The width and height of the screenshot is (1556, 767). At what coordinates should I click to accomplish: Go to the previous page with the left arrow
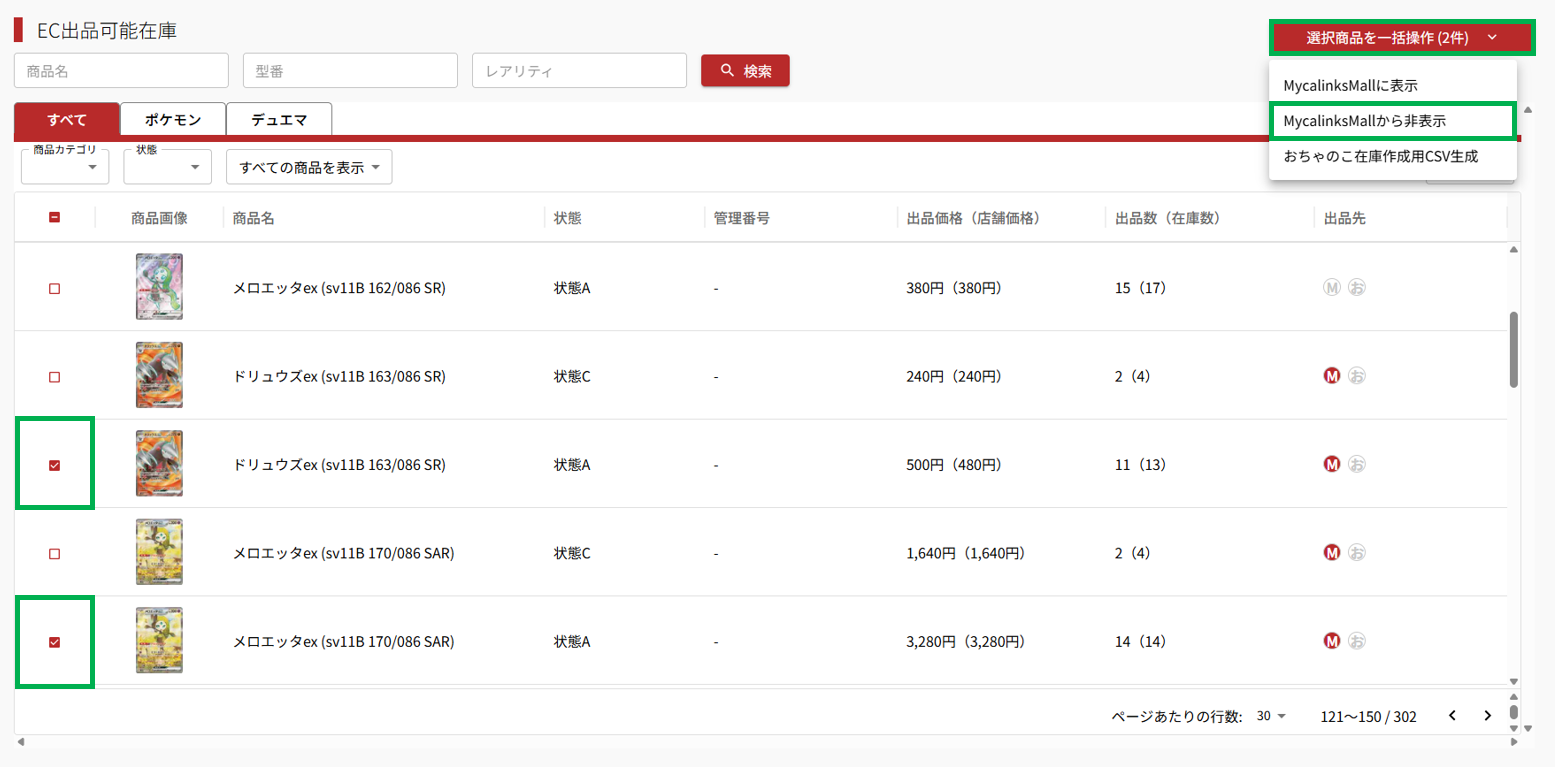(x=1452, y=716)
